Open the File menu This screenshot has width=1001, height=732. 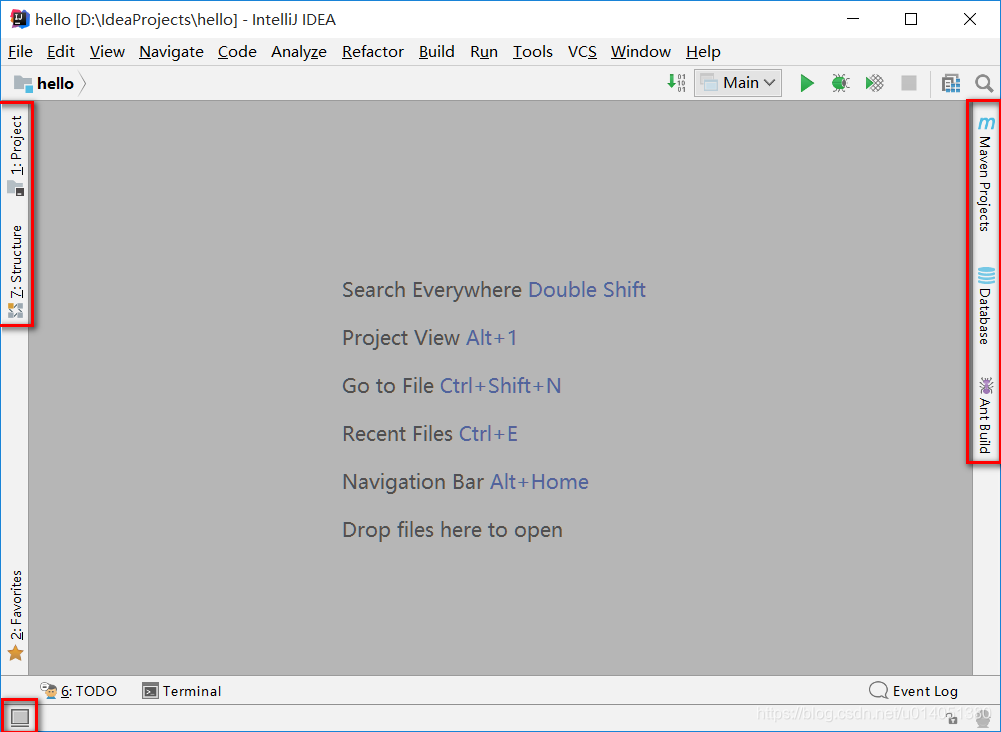(20, 52)
